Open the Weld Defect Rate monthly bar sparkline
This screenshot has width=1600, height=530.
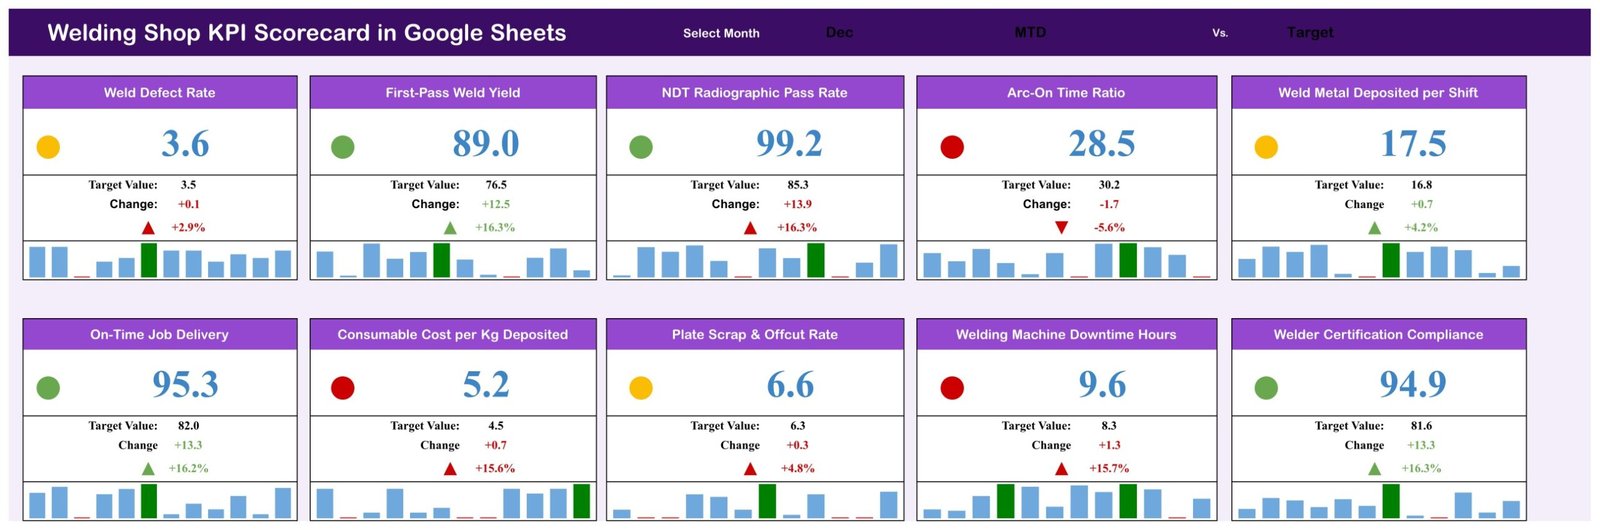[160, 261]
